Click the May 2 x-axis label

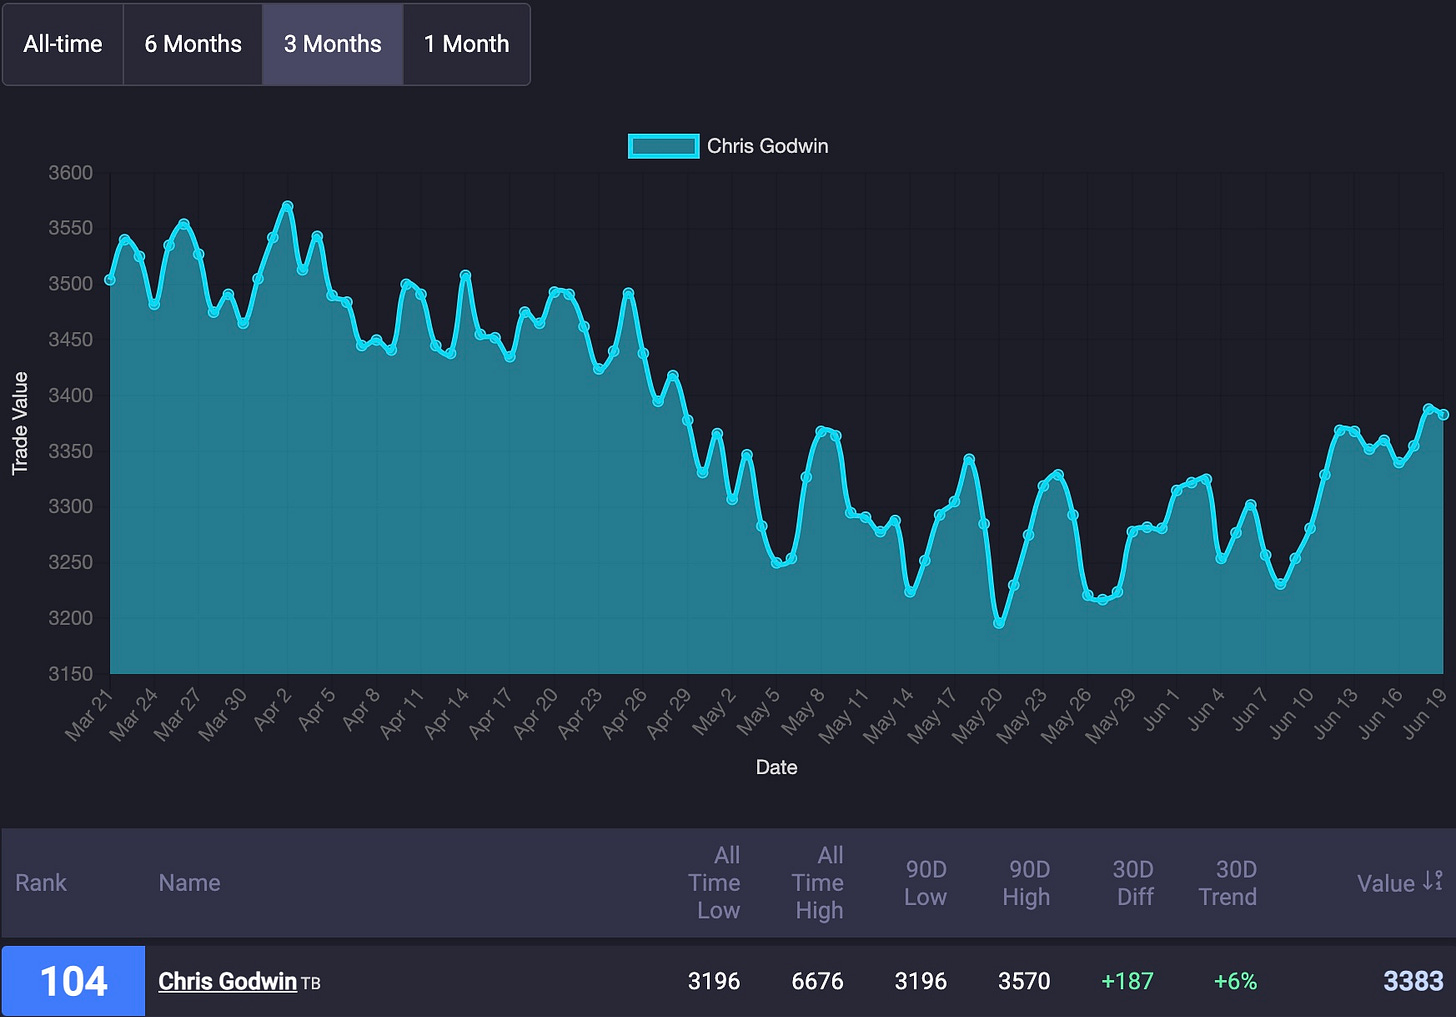click(x=715, y=709)
